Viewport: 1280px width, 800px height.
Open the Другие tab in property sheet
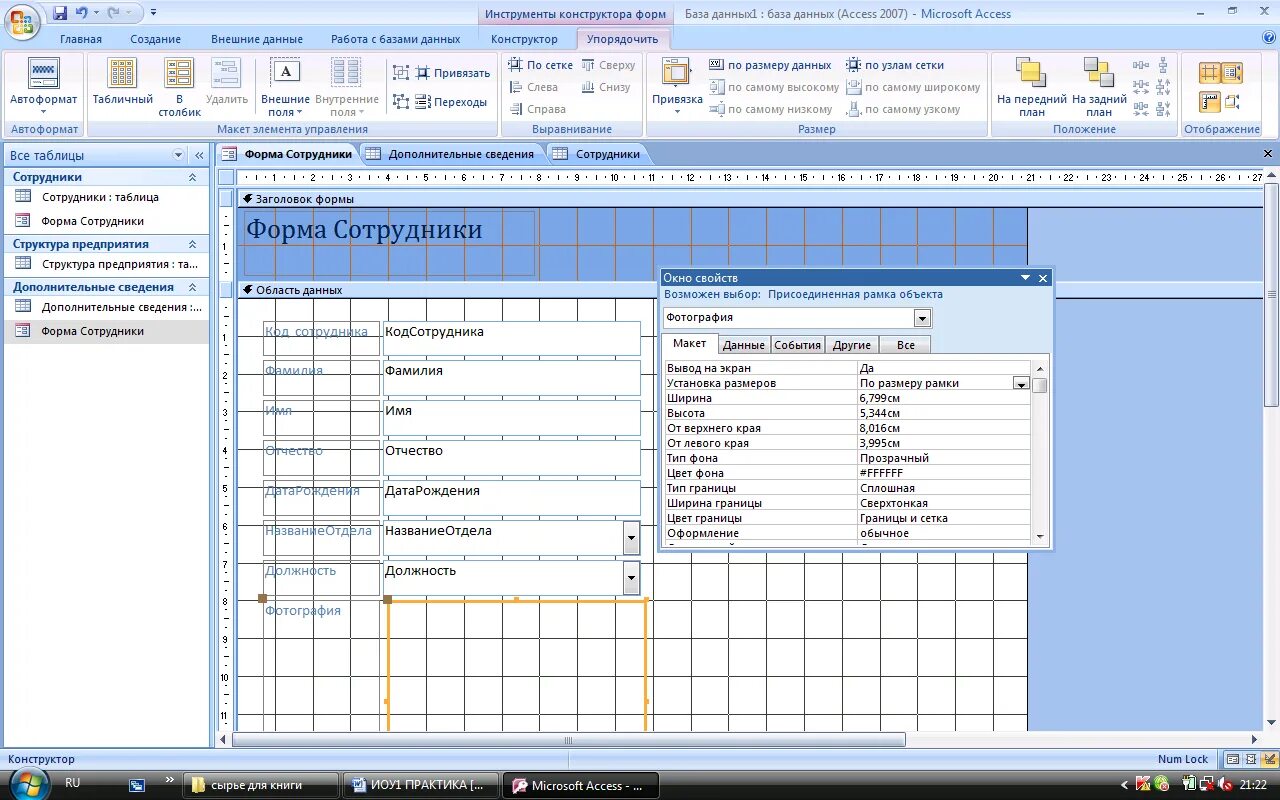click(852, 345)
